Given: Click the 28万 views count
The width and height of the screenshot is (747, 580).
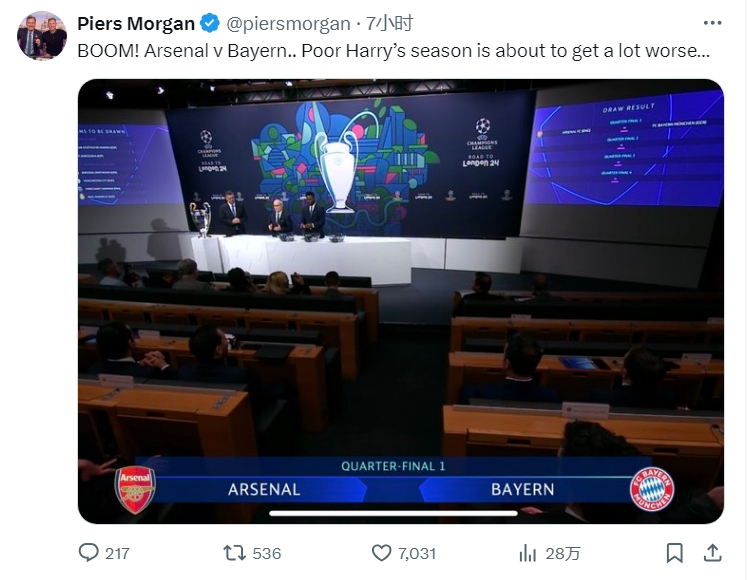Looking at the screenshot, I should tap(563, 553).
